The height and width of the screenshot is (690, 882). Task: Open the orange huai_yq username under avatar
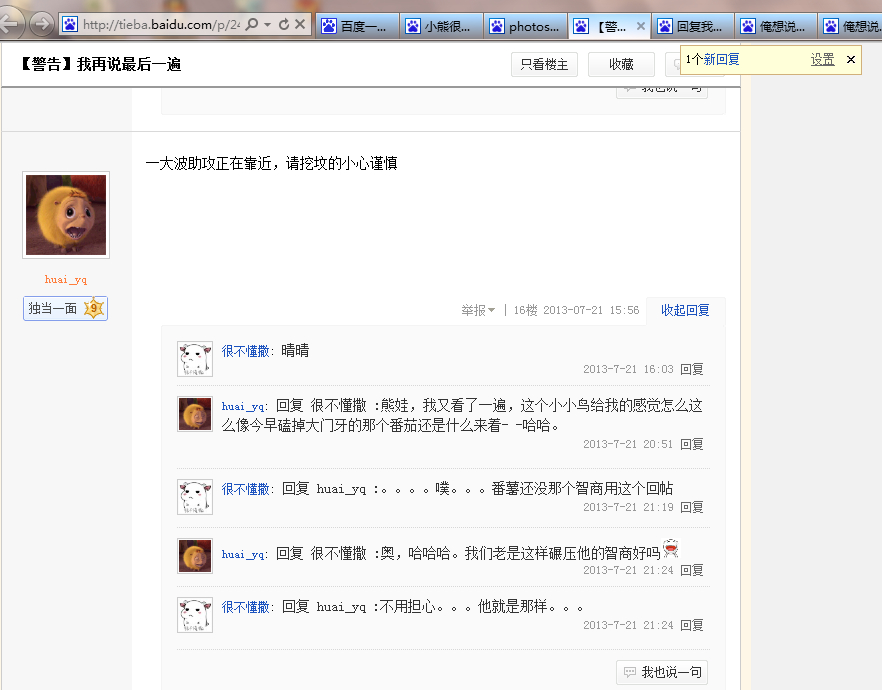click(x=66, y=279)
